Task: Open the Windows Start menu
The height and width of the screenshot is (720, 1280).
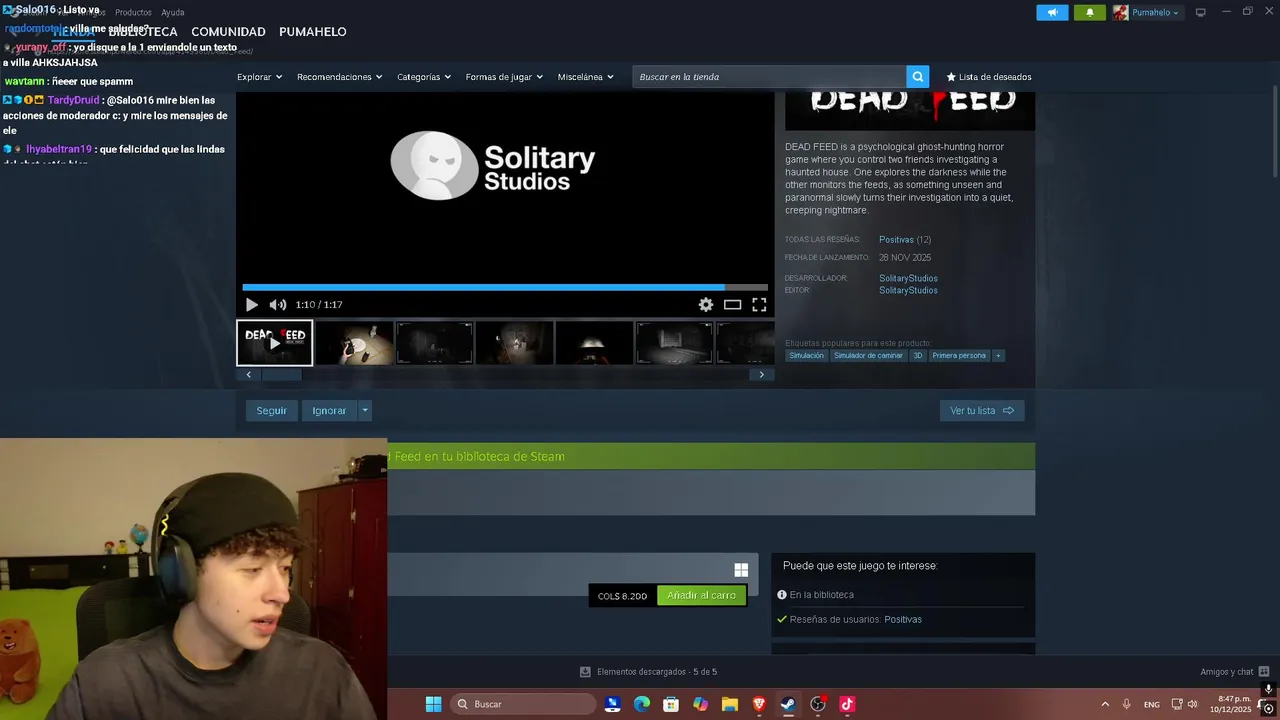Action: [433, 704]
